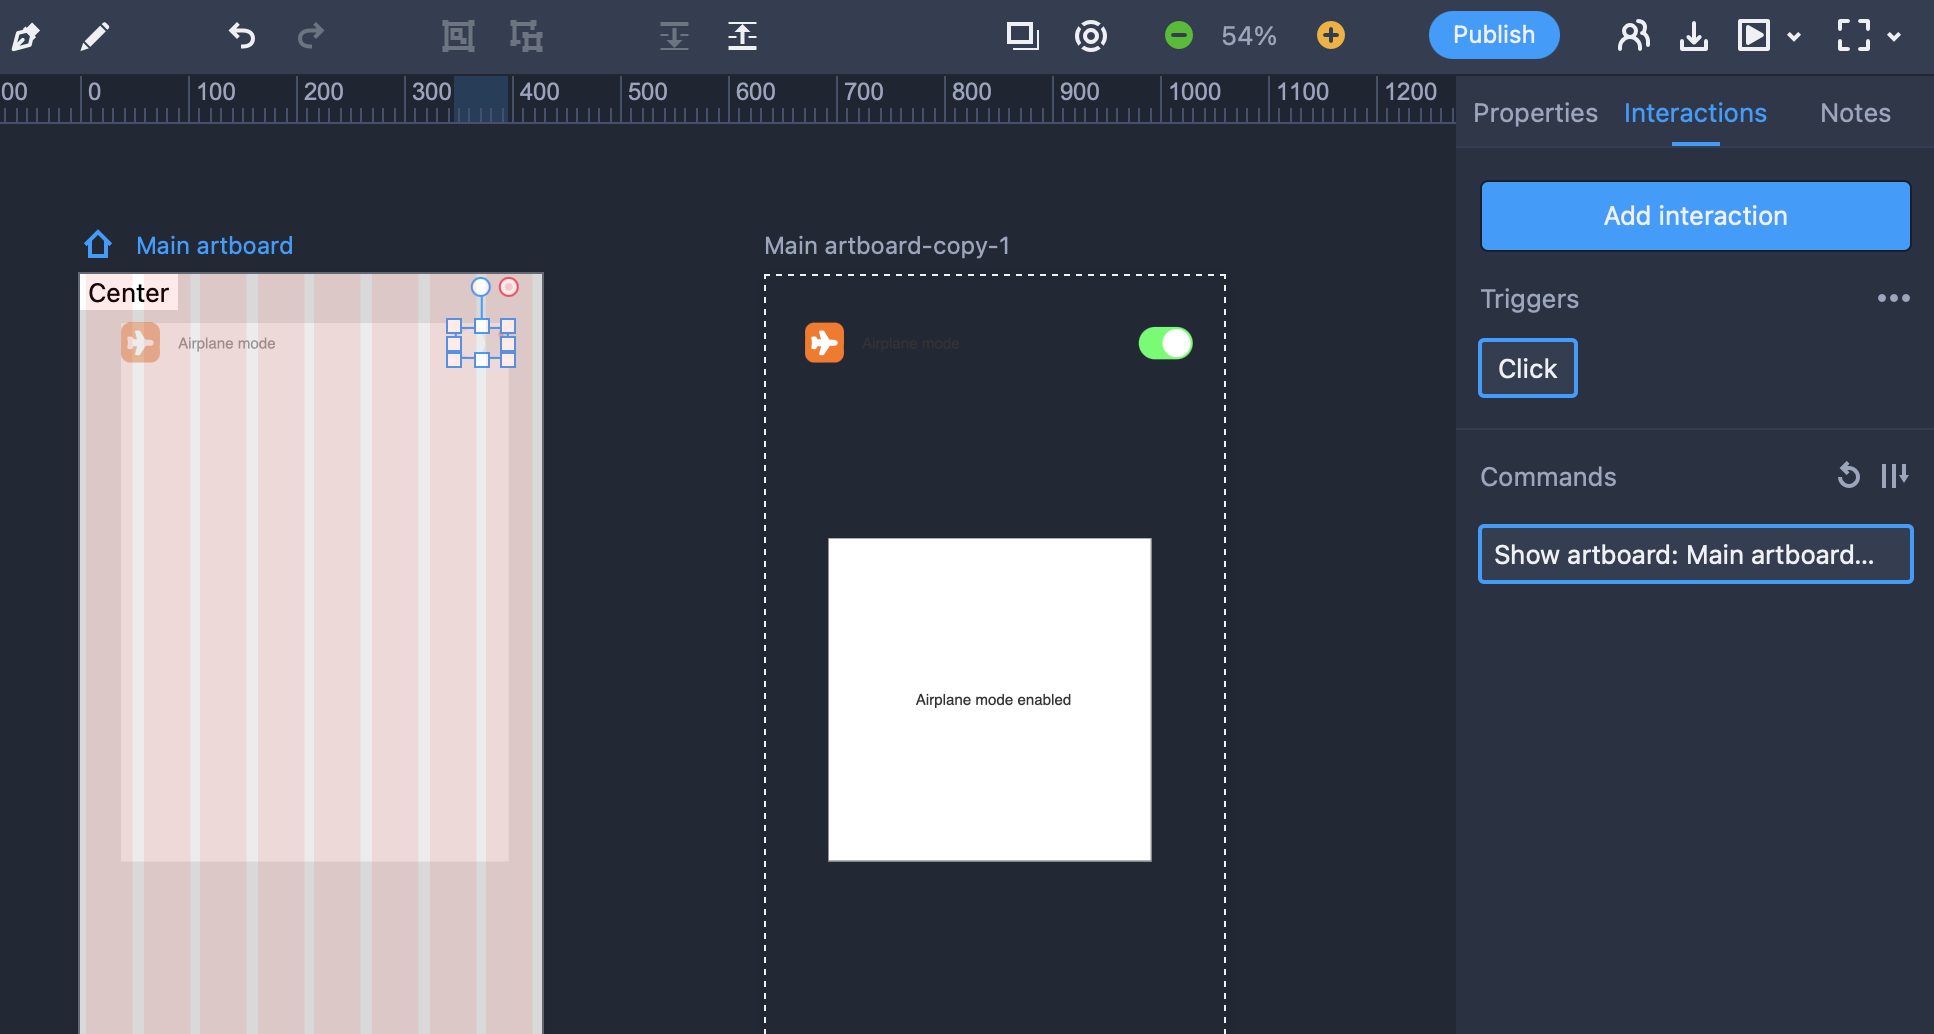The image size is (1934, 1034).
Task: Switch to the Properties tab
Action: 1534,113
